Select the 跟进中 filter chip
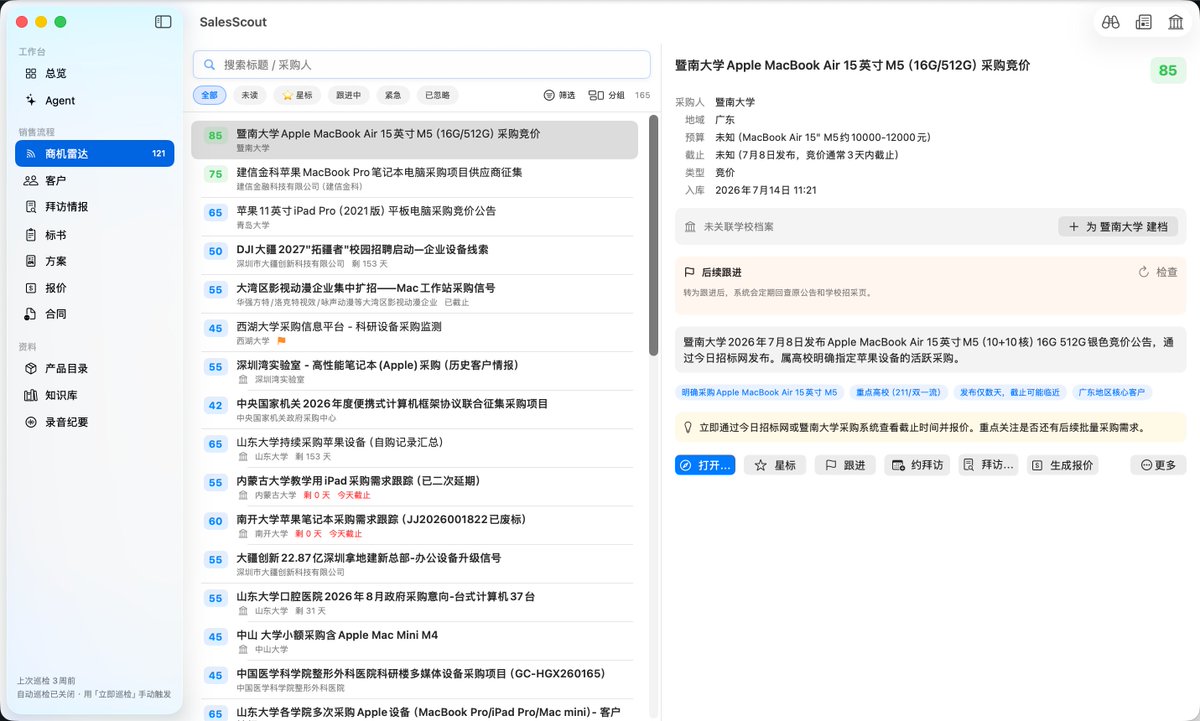Screen dimensions: 1200x721 point(349,95)
